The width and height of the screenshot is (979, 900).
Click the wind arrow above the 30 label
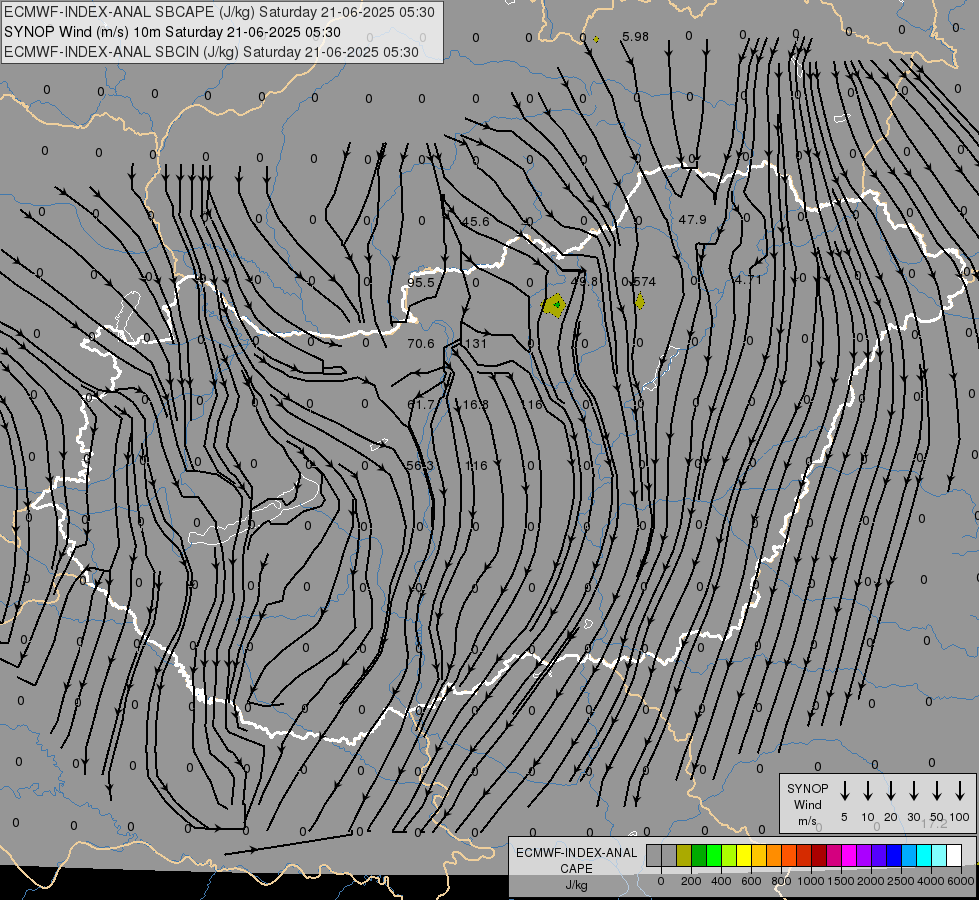point(913,791)
